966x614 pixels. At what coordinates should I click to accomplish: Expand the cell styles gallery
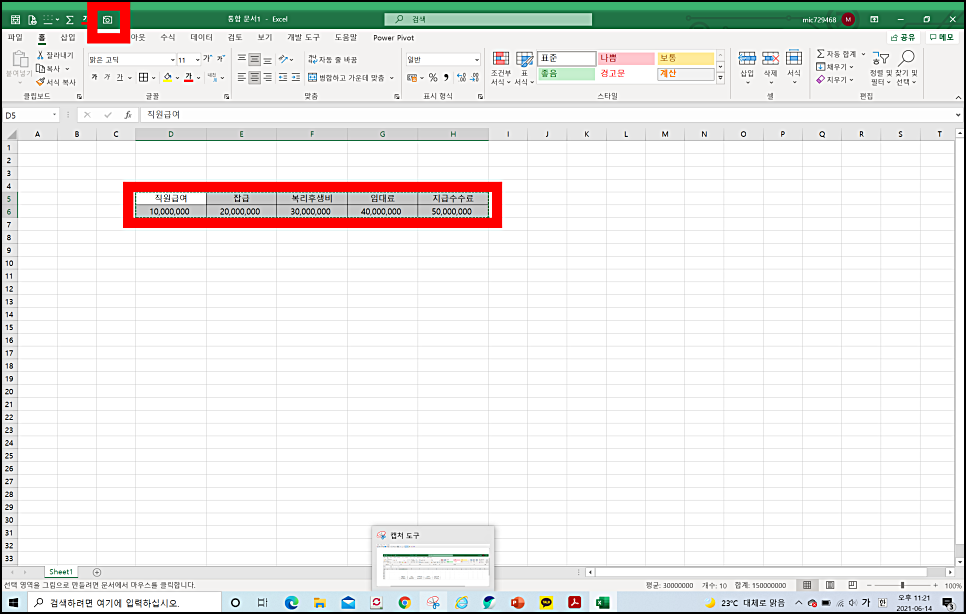pos(720,78)
